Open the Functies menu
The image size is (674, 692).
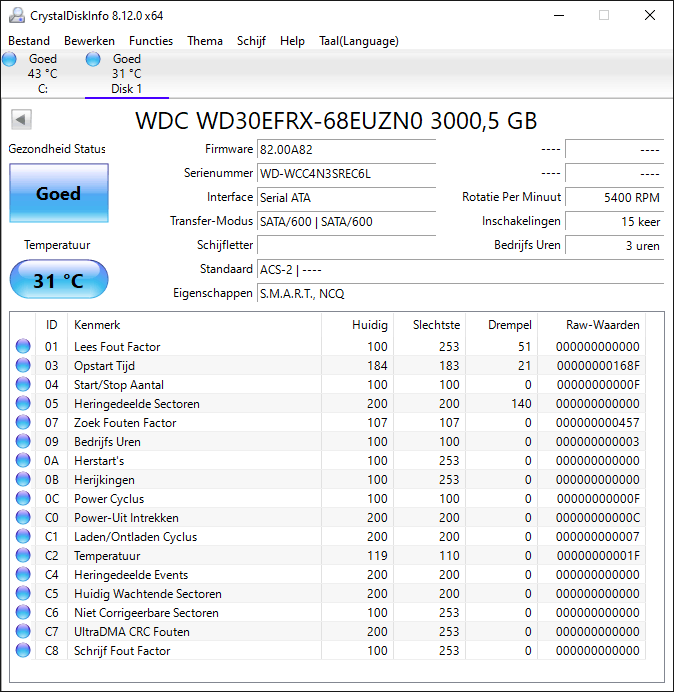coord(151,41)
